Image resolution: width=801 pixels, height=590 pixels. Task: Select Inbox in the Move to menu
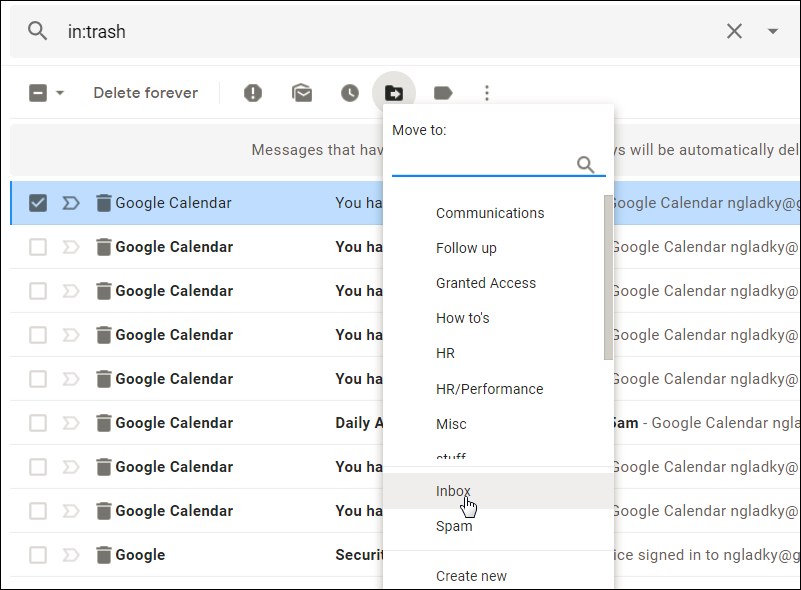[x=452, y=490]
